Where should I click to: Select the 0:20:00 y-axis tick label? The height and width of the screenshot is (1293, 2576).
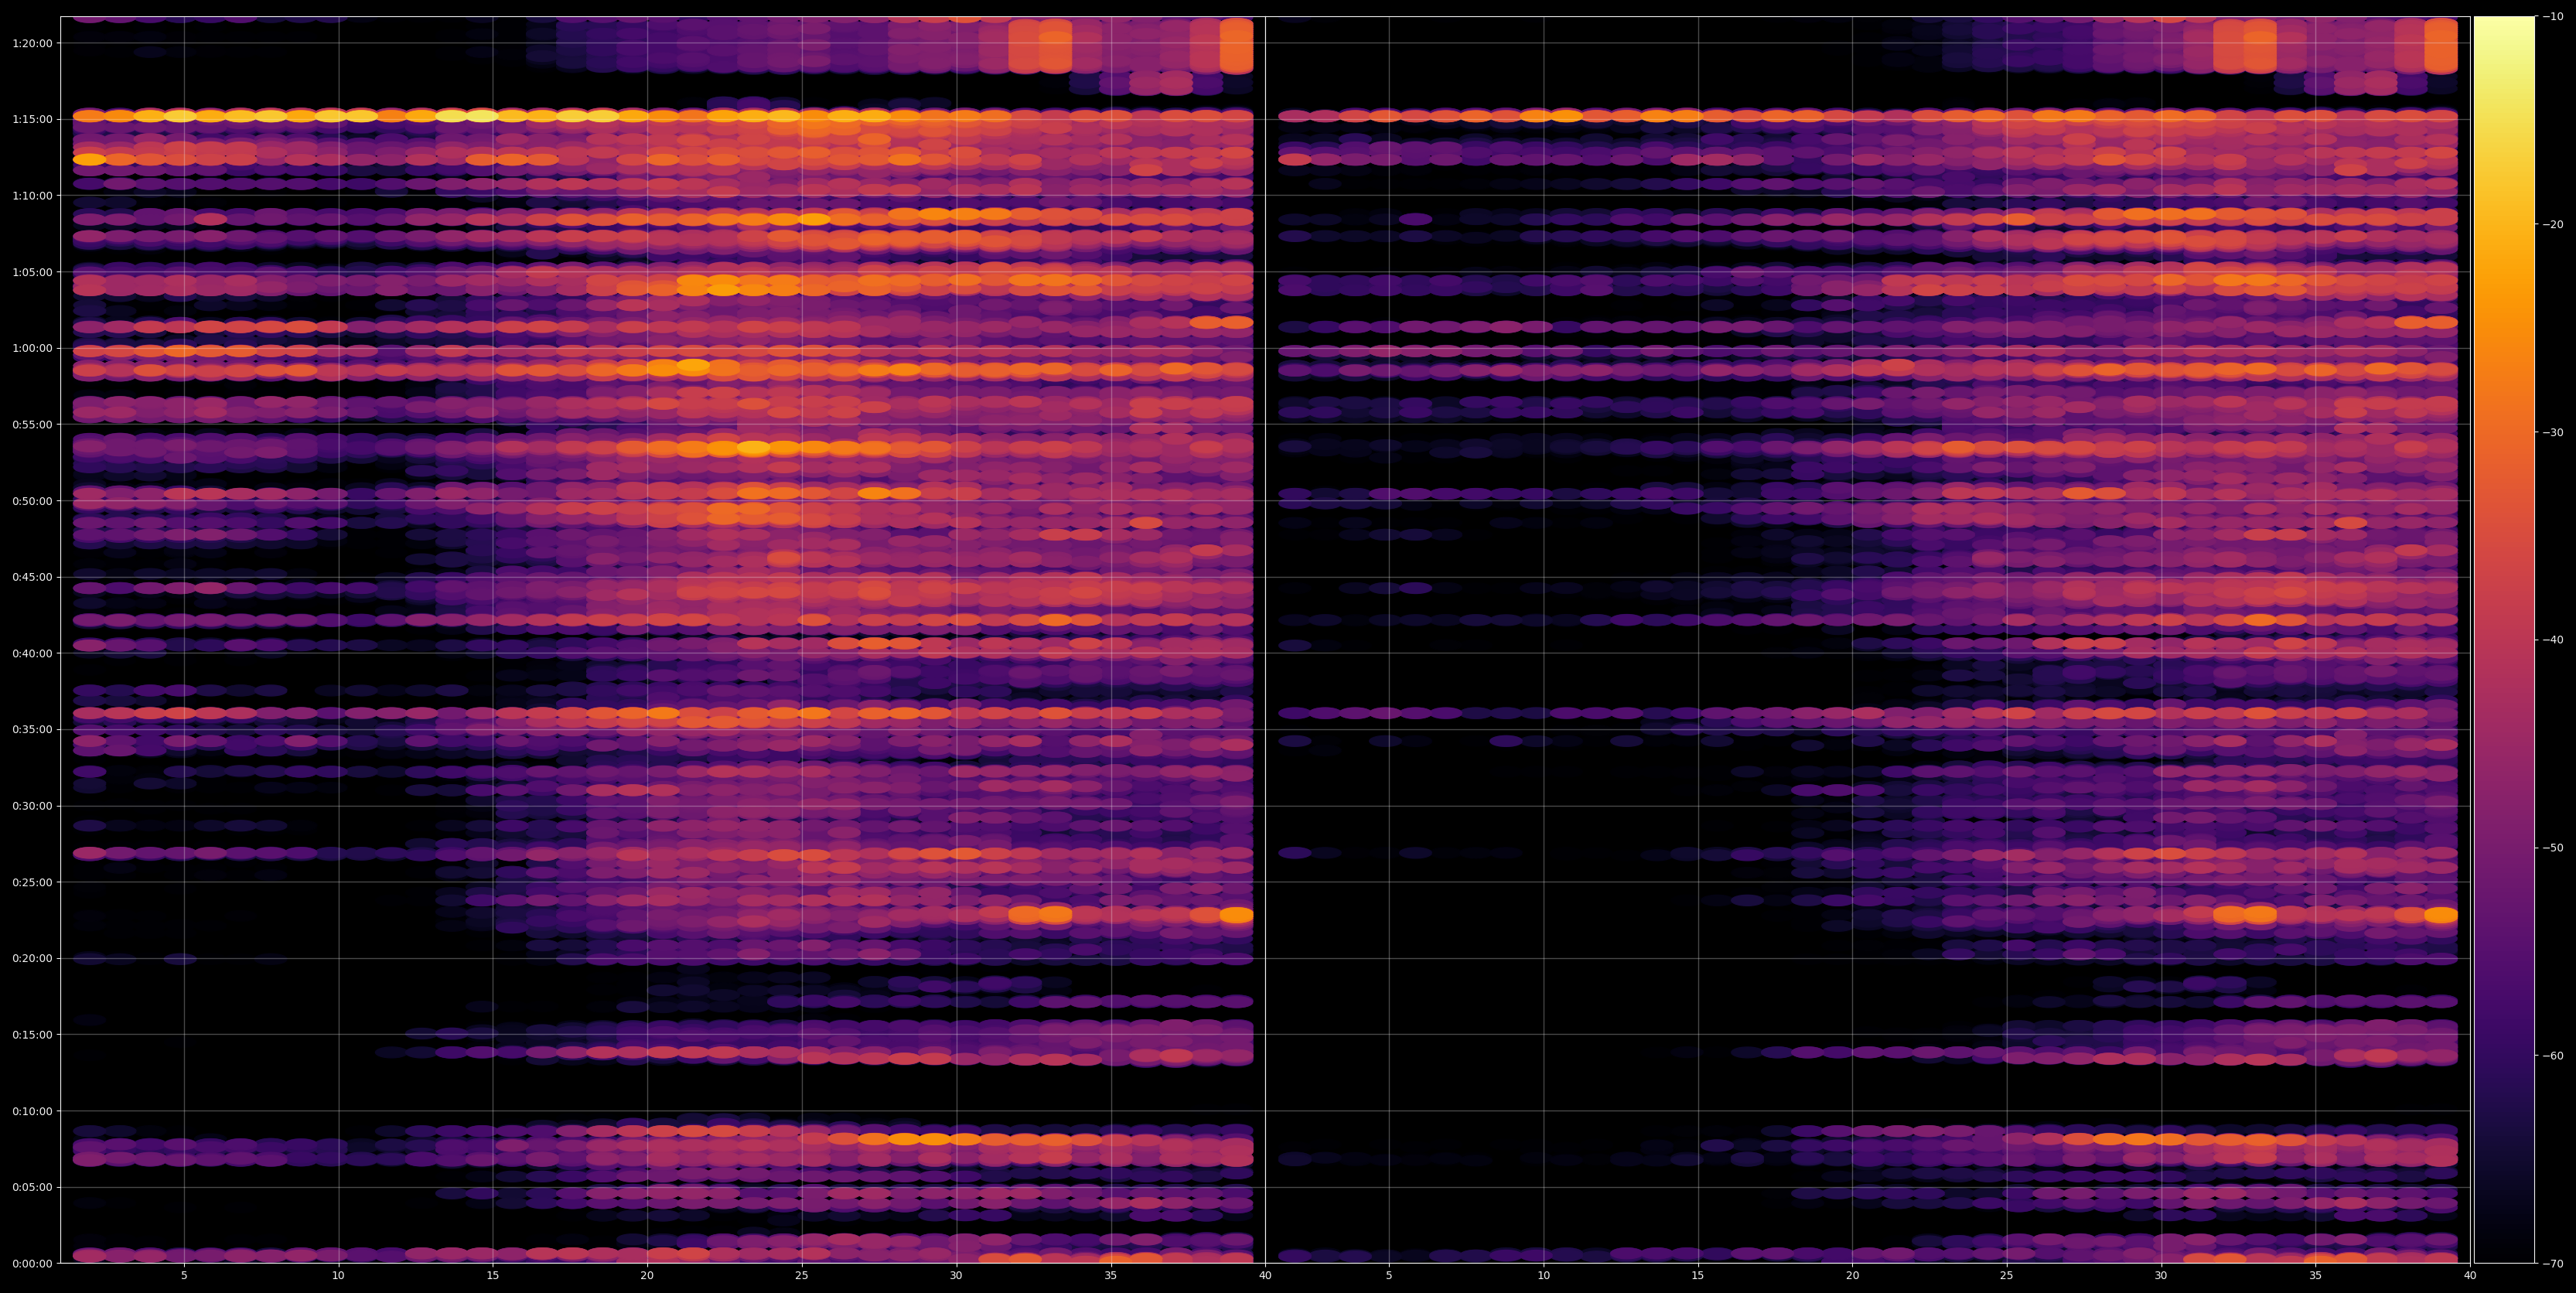(x=32, y=958)
